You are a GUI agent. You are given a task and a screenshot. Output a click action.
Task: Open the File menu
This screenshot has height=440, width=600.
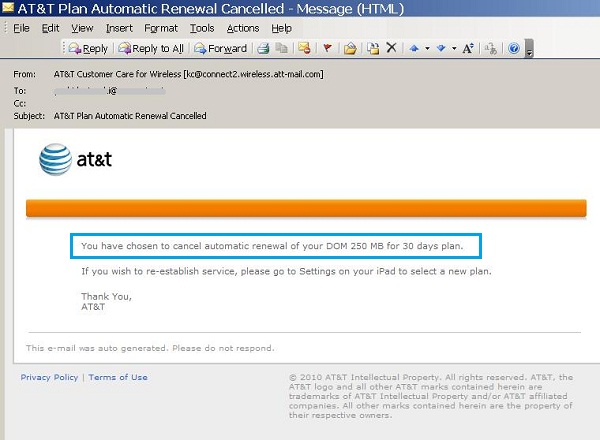pyautogui.click(x=21, y=28)
